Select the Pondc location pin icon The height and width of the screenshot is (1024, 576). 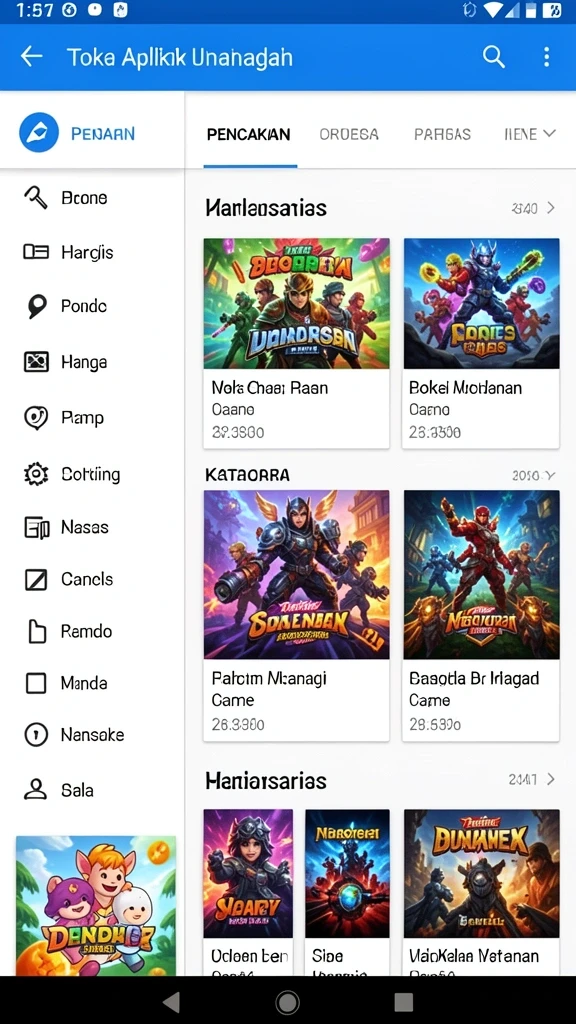pos(37,306)
